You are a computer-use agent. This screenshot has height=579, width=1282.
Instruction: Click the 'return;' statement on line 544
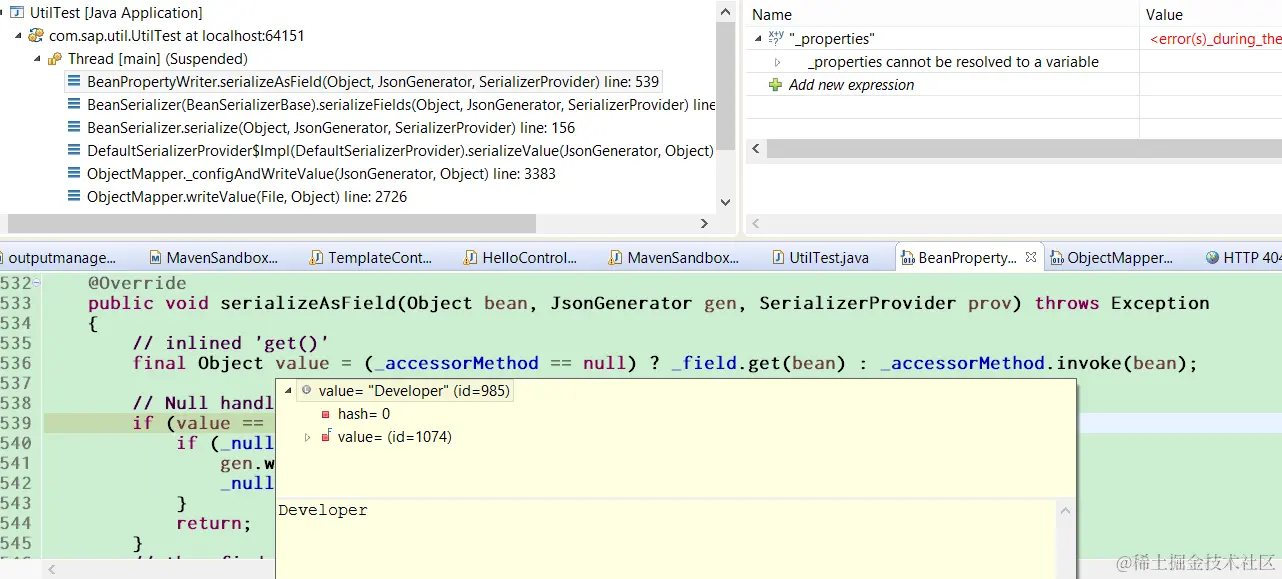[214, 523]
